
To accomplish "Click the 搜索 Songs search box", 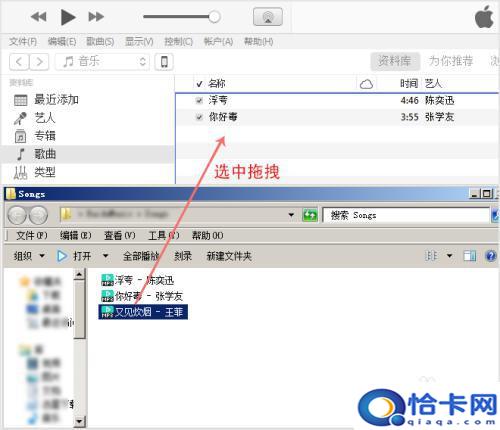I will point(406,215).
